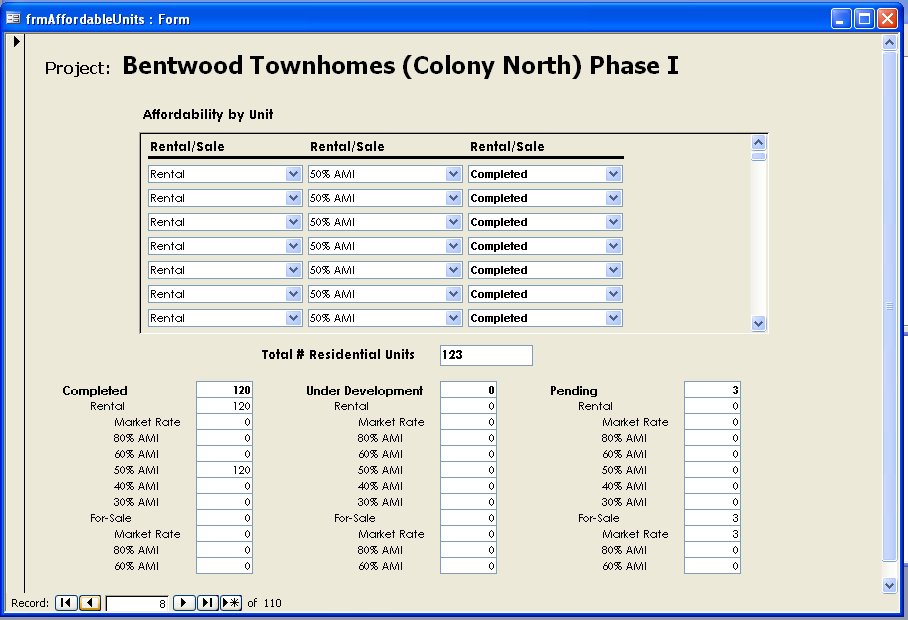Image resolution: width=908 pixels, height=620 pixels.
Task: Go to next record button
Action: pos(184,603)
